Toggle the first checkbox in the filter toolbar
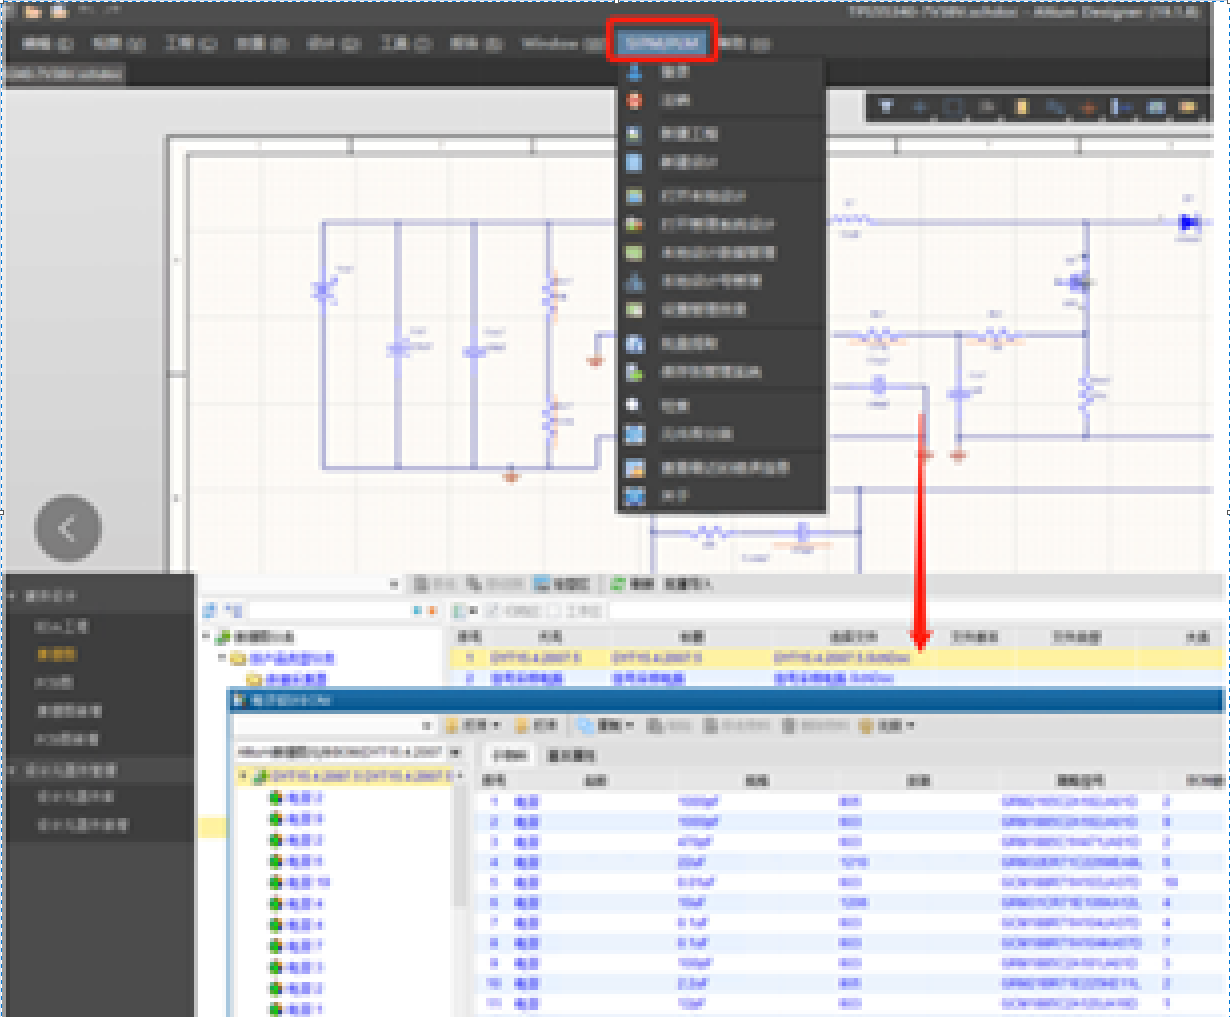Screen dimensions: 1230x1017 (x=493, y=611)
